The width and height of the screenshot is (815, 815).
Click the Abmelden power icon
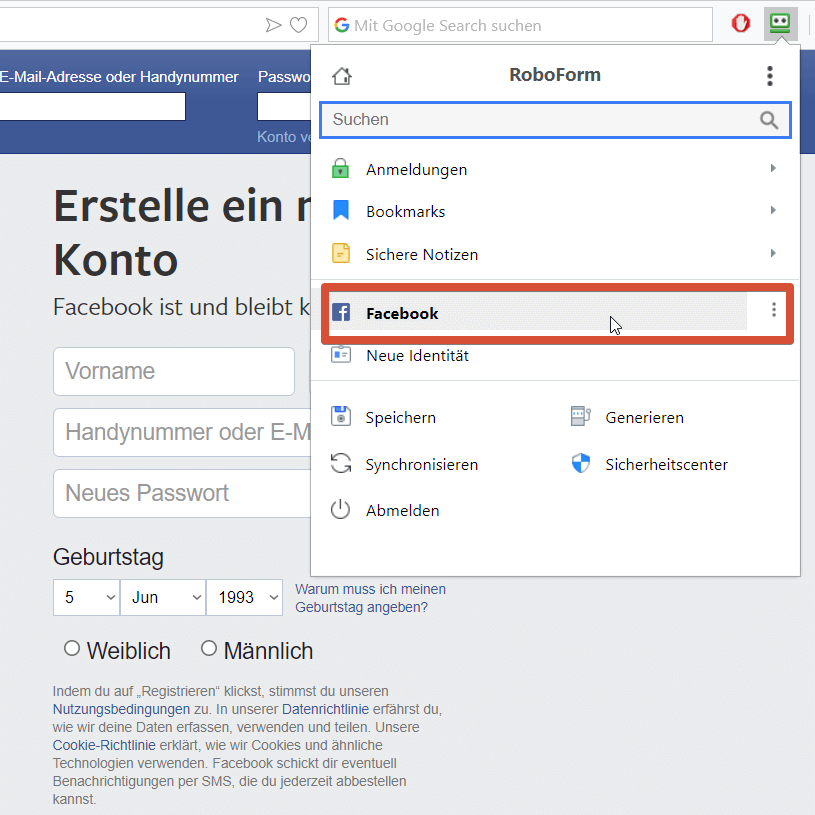tap(340, 509)
